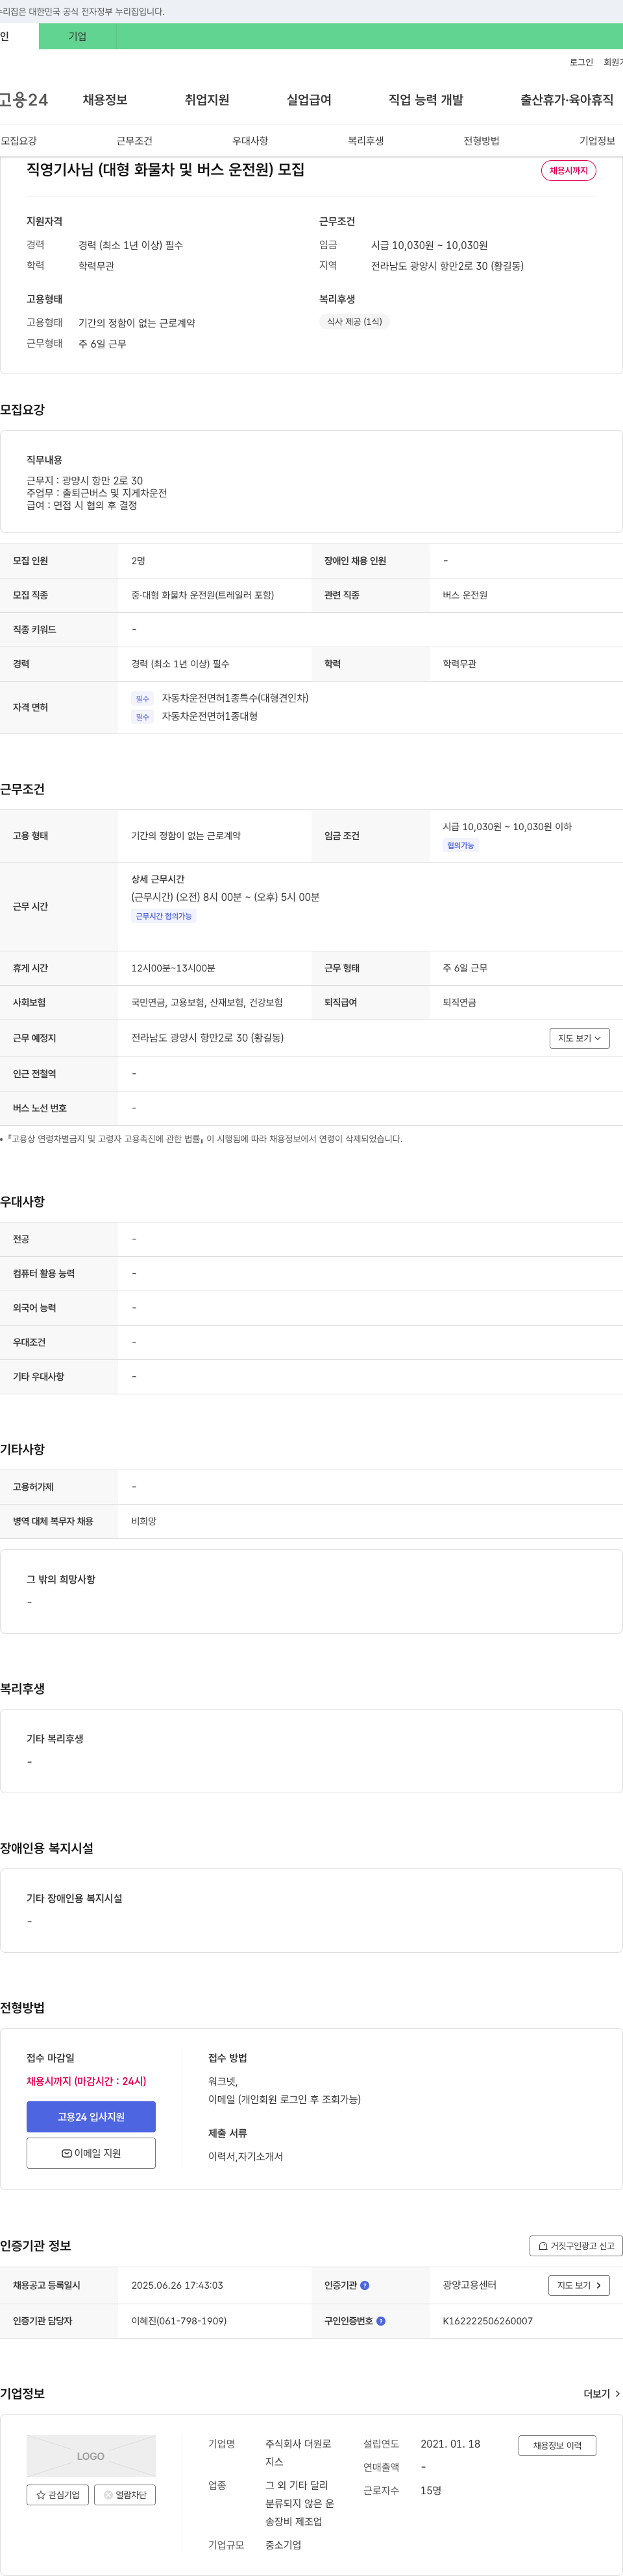Open the 직업 능력 개발 menu
623x2576 pixels.
coord(426,100)
